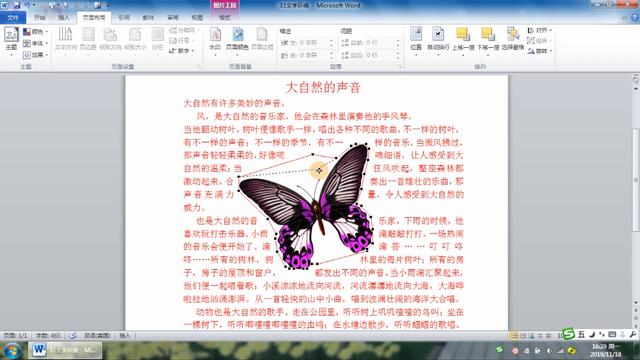Switch to the 开始 (Home) tab
This screenshot has height=360, width=640.
(40, 18)
